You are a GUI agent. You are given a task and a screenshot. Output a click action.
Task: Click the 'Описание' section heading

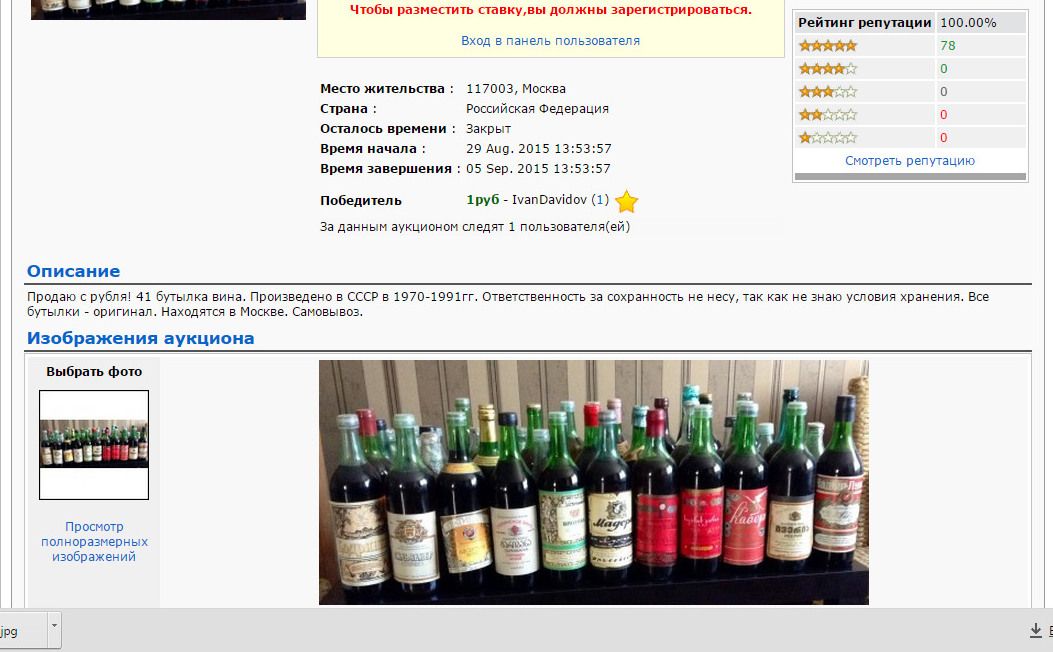[x=73, y=271]
